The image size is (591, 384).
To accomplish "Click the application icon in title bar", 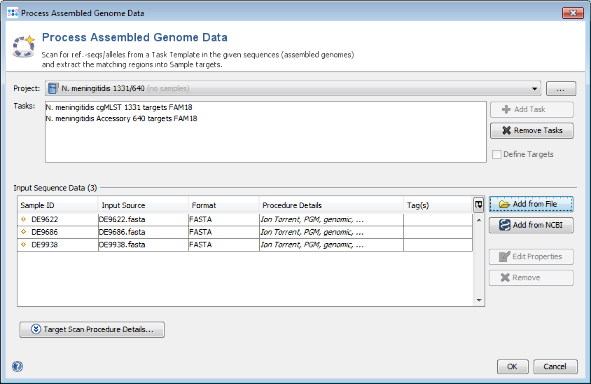I will point(13,12).
